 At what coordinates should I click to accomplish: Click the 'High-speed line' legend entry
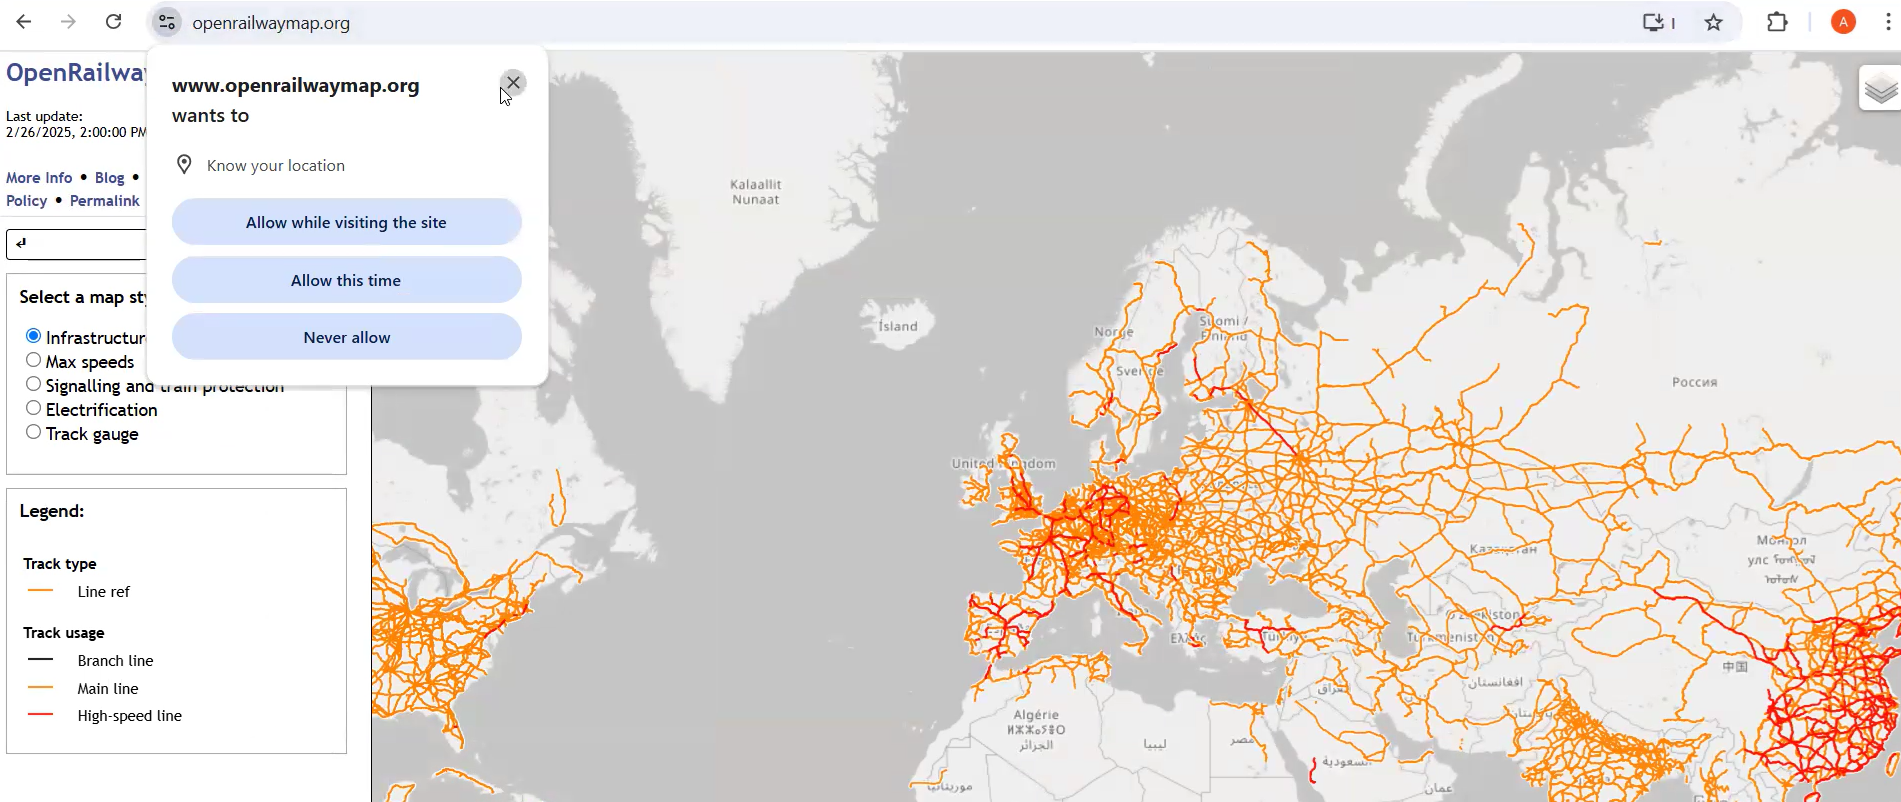pyautogui.click(x=130, y=715)
